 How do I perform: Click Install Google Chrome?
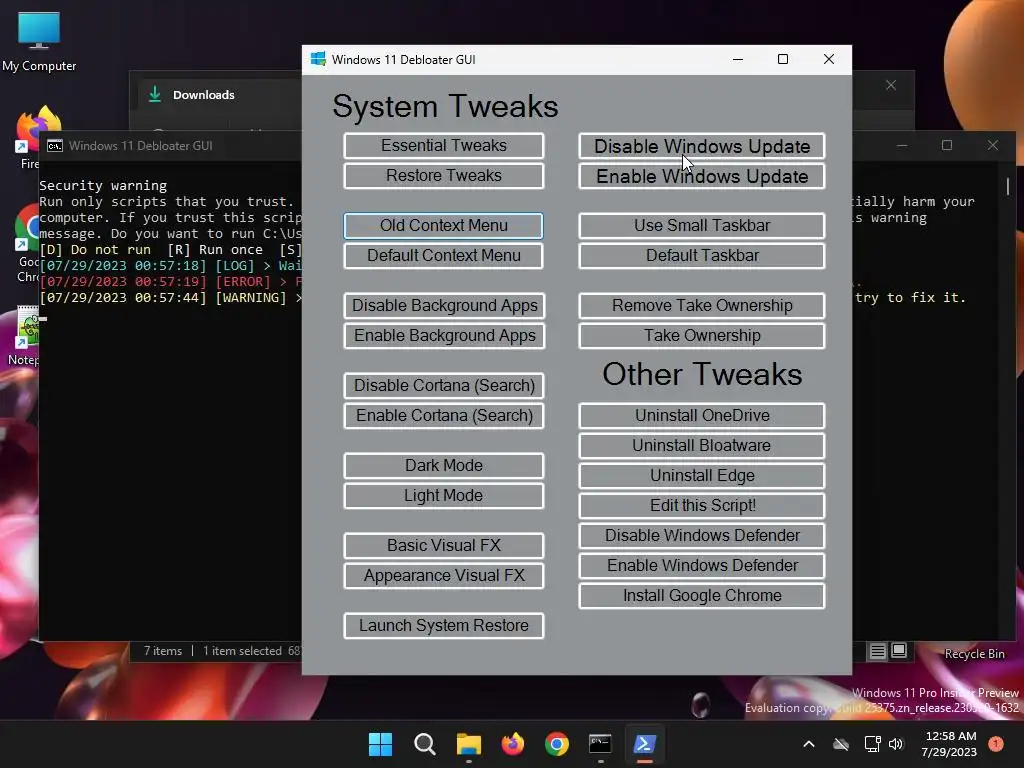pos(702,596)
